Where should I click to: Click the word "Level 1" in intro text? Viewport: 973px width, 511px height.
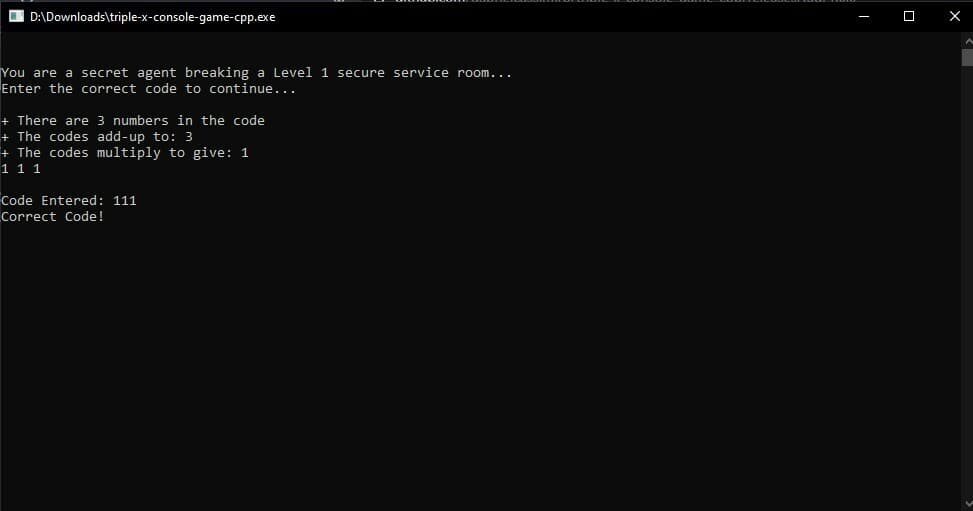[x=301, y=73]
